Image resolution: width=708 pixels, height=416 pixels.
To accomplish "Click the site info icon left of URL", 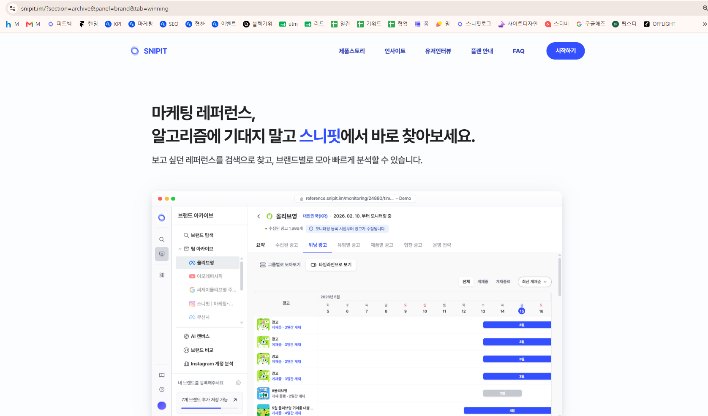I will tap(12, 9).
